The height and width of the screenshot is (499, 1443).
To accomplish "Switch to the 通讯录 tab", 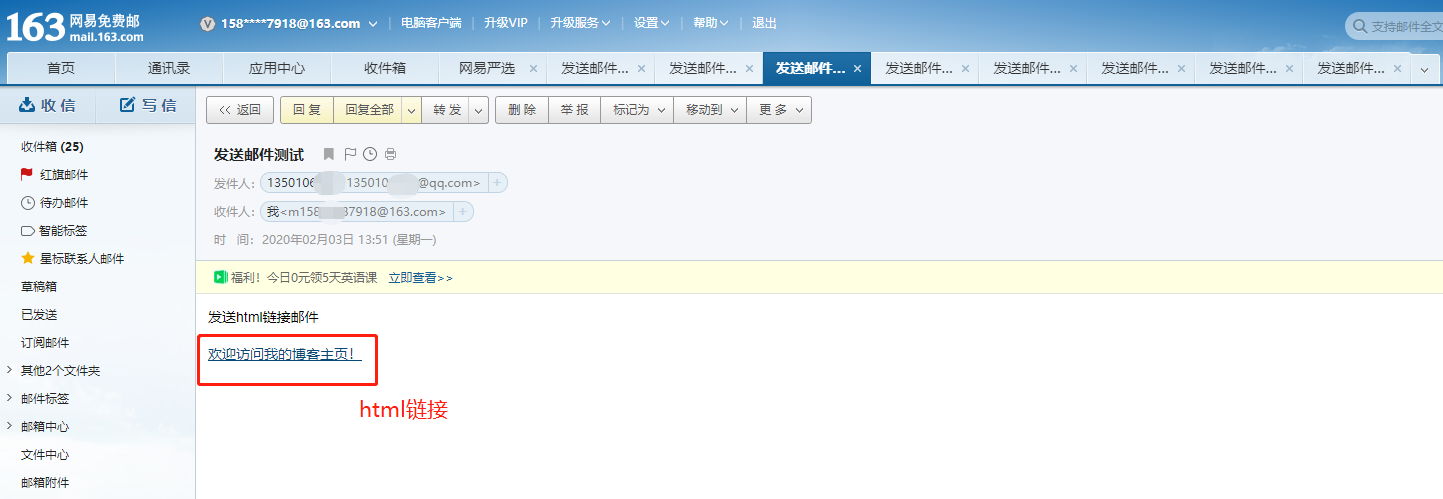I will coord(169,69).
